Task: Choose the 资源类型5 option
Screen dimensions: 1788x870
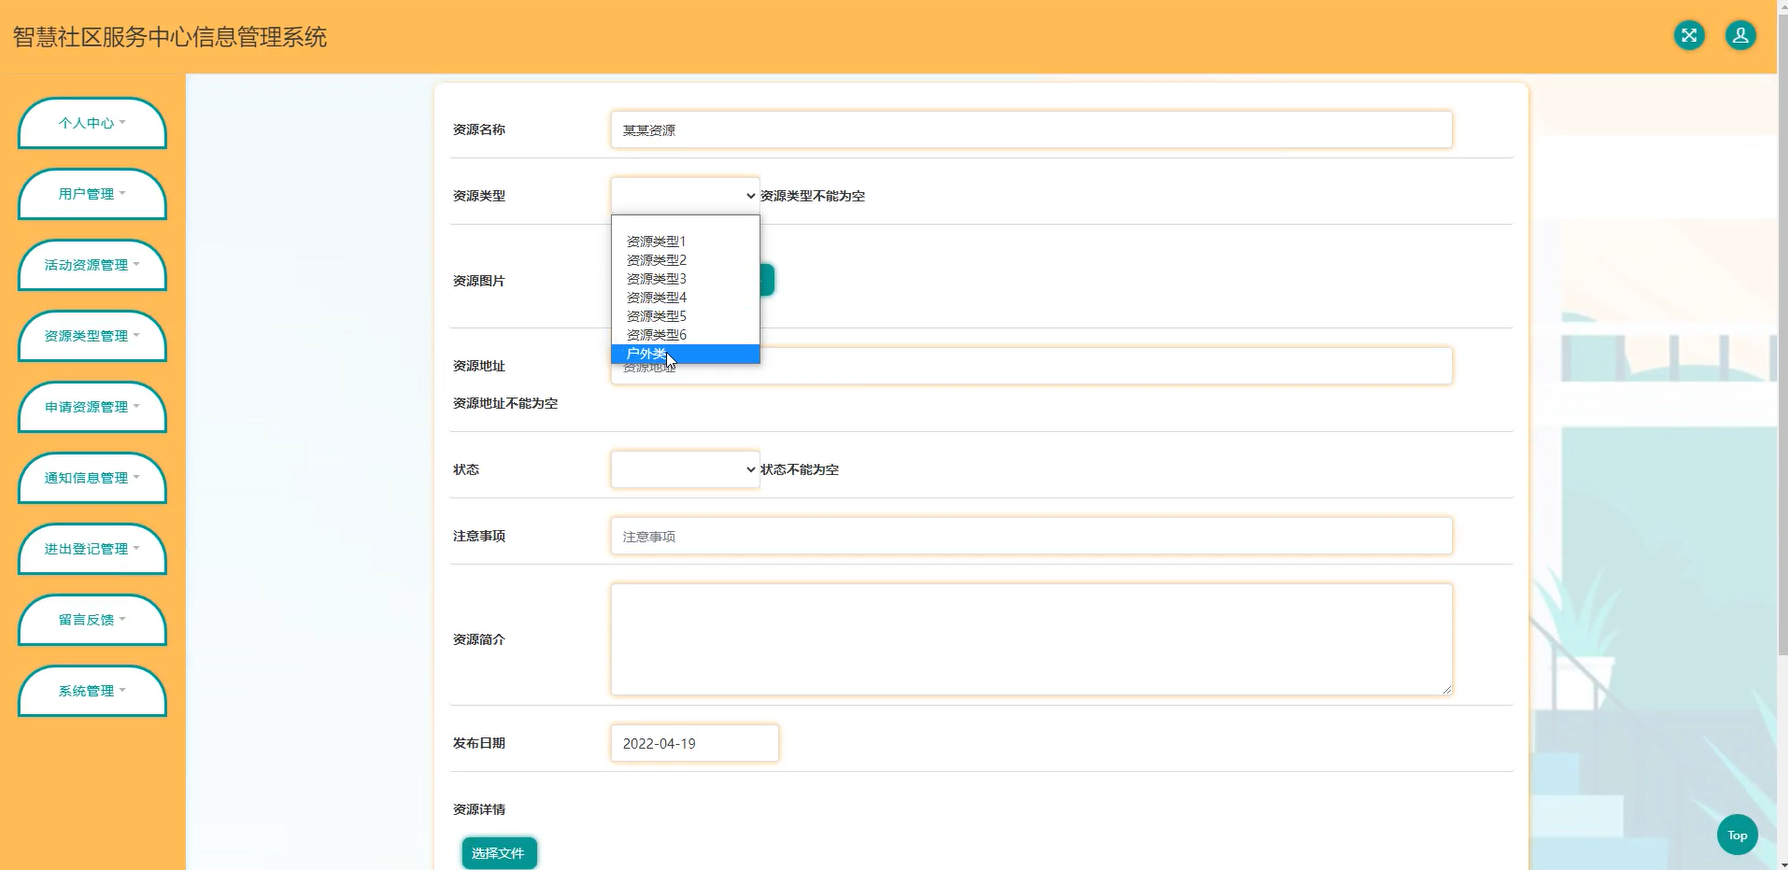Action: (x=685, y=316)
